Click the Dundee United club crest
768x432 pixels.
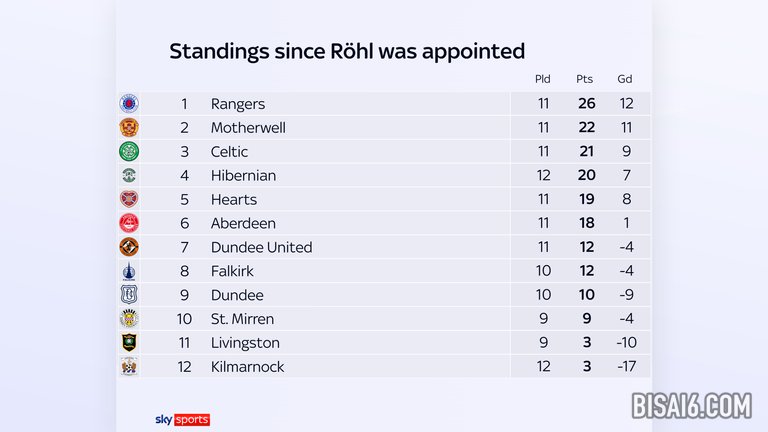click(129, 247)
